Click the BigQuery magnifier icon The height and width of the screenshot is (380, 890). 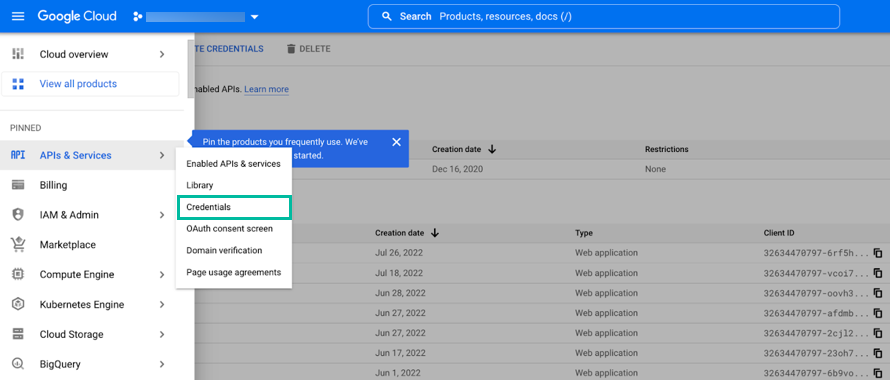click(18, 364)
